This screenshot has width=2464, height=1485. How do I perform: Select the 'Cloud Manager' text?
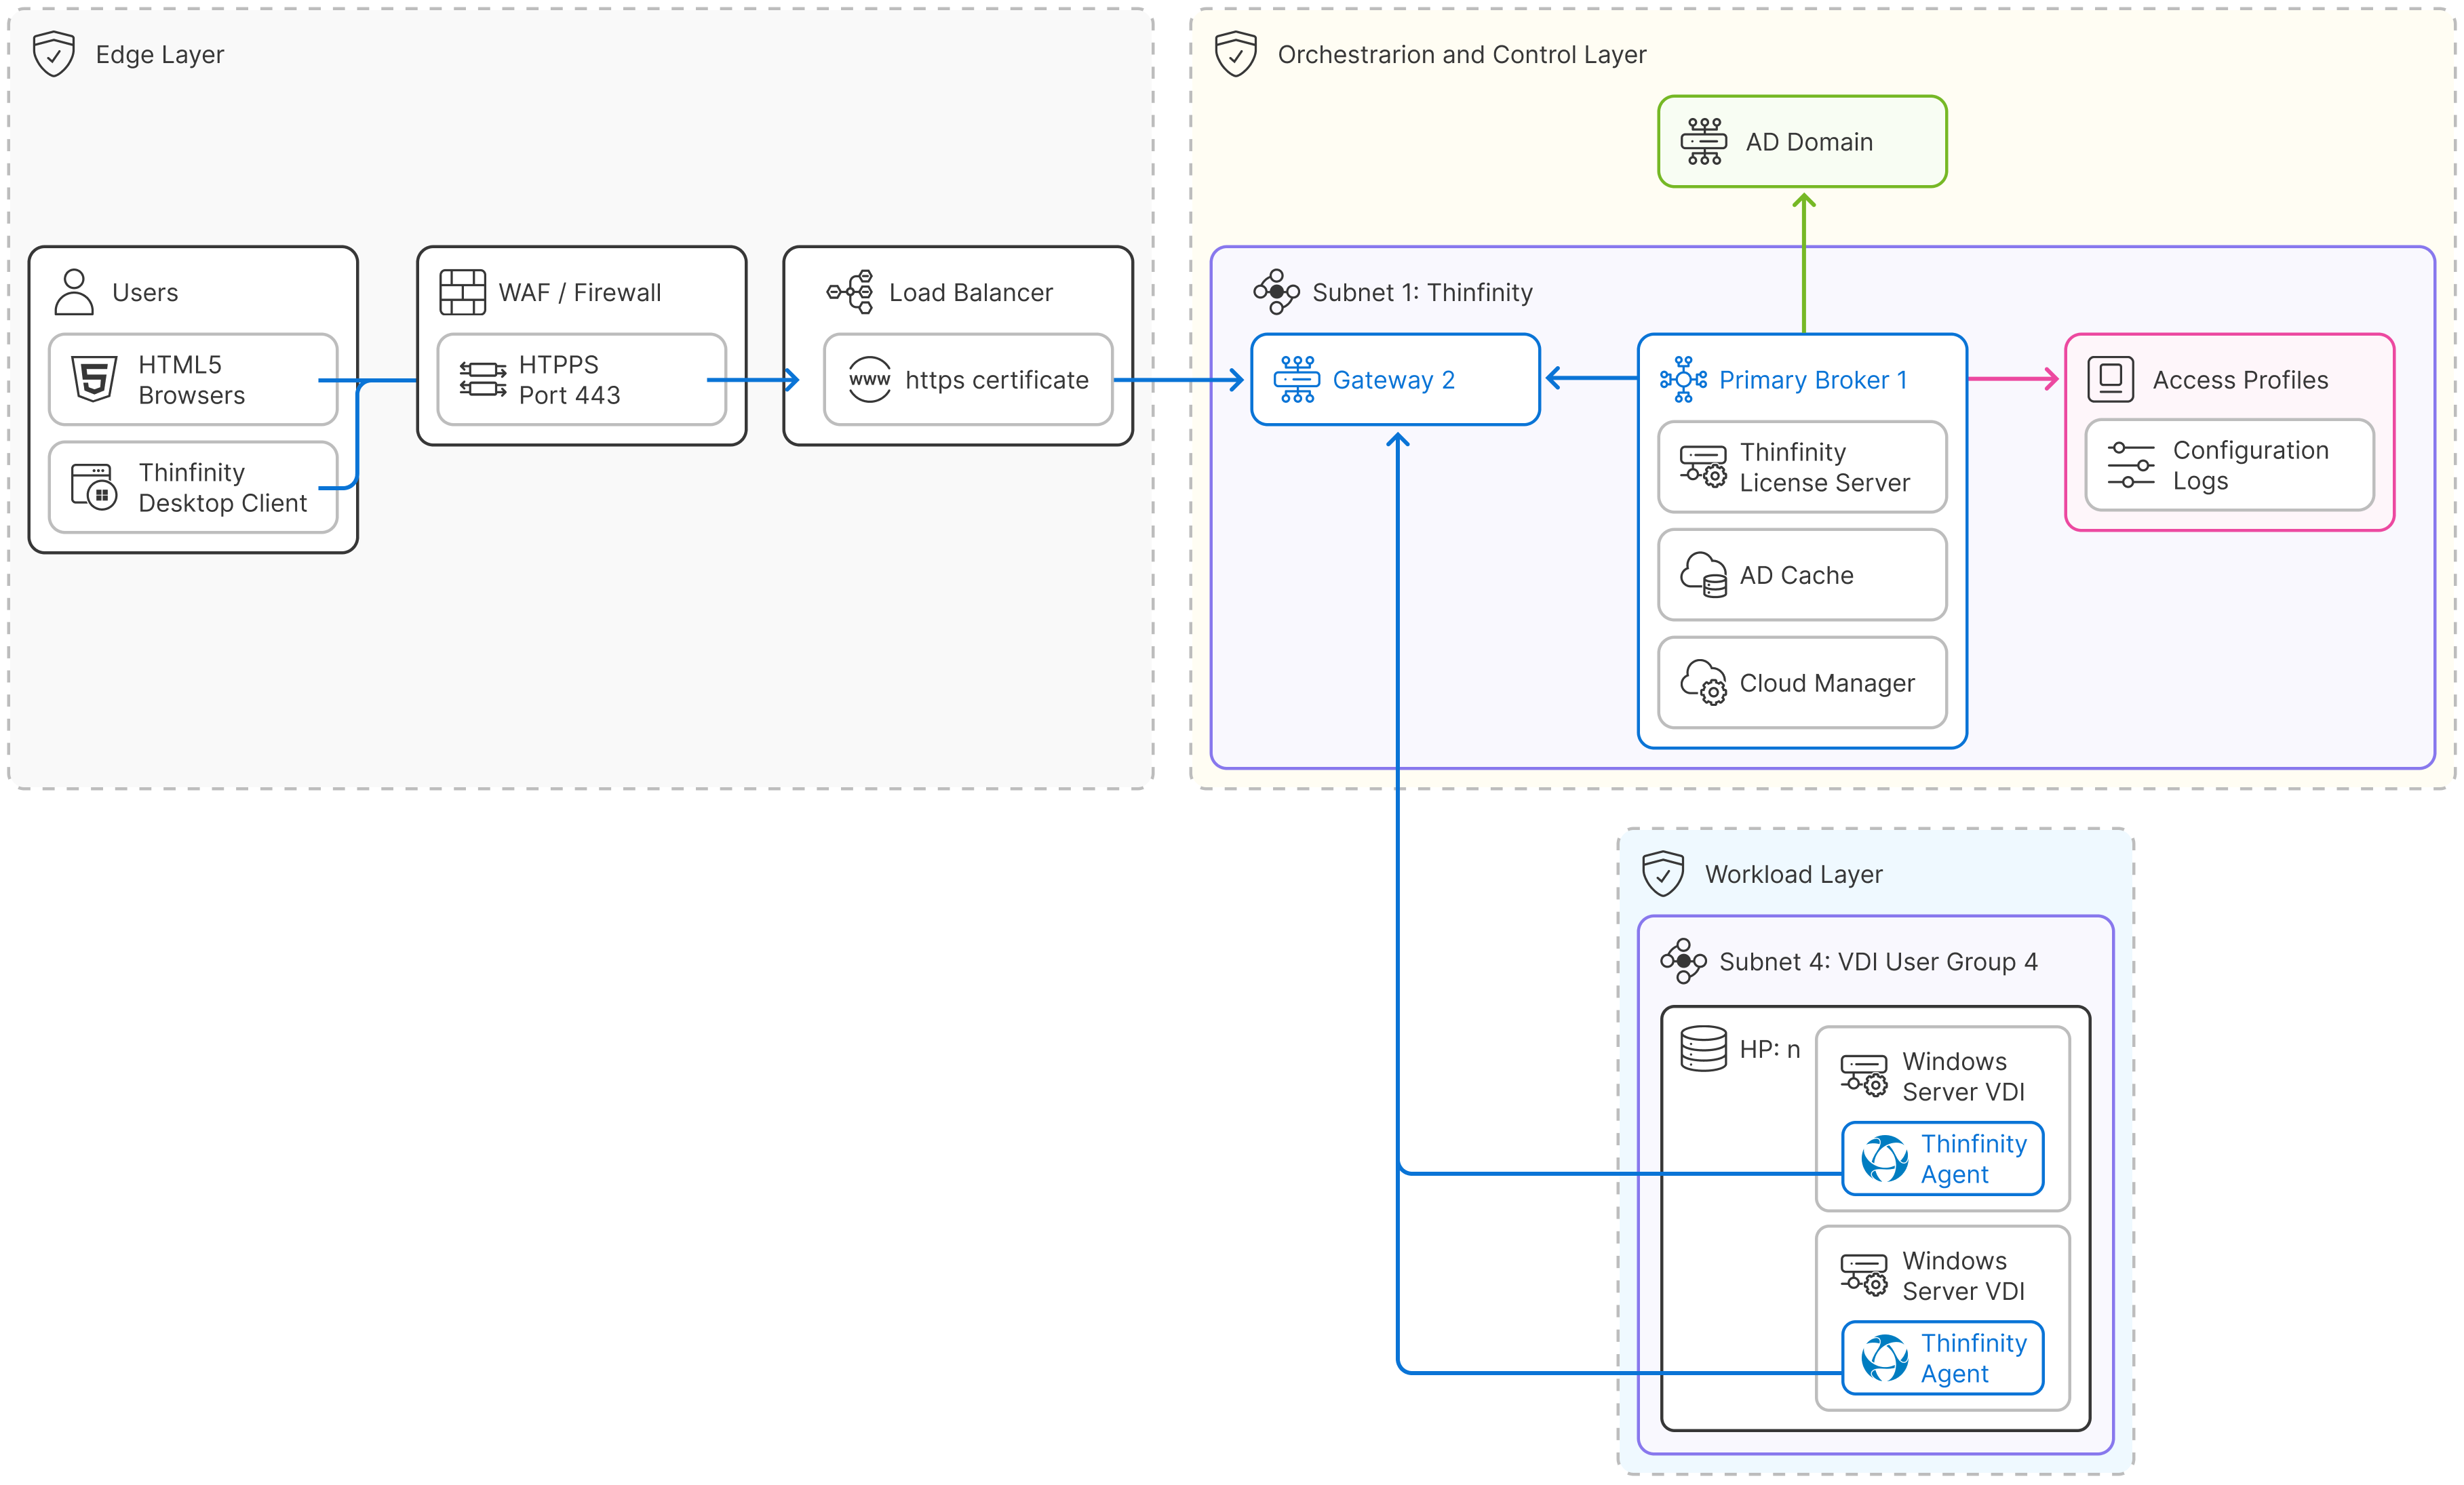pyautogui.click(x=1827, y=683)
